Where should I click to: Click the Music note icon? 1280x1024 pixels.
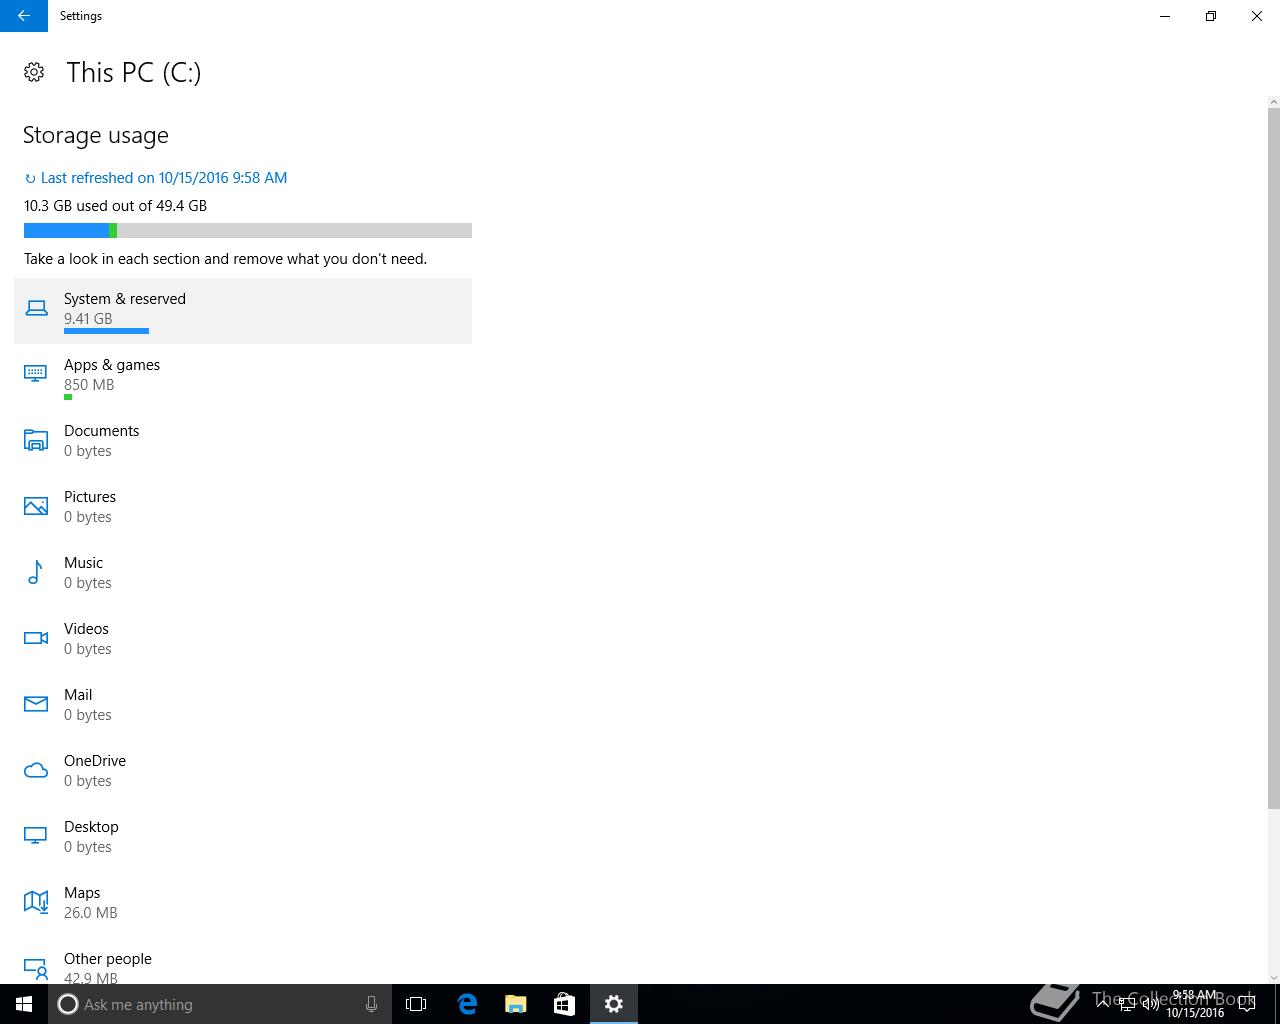tap(36, 572)
